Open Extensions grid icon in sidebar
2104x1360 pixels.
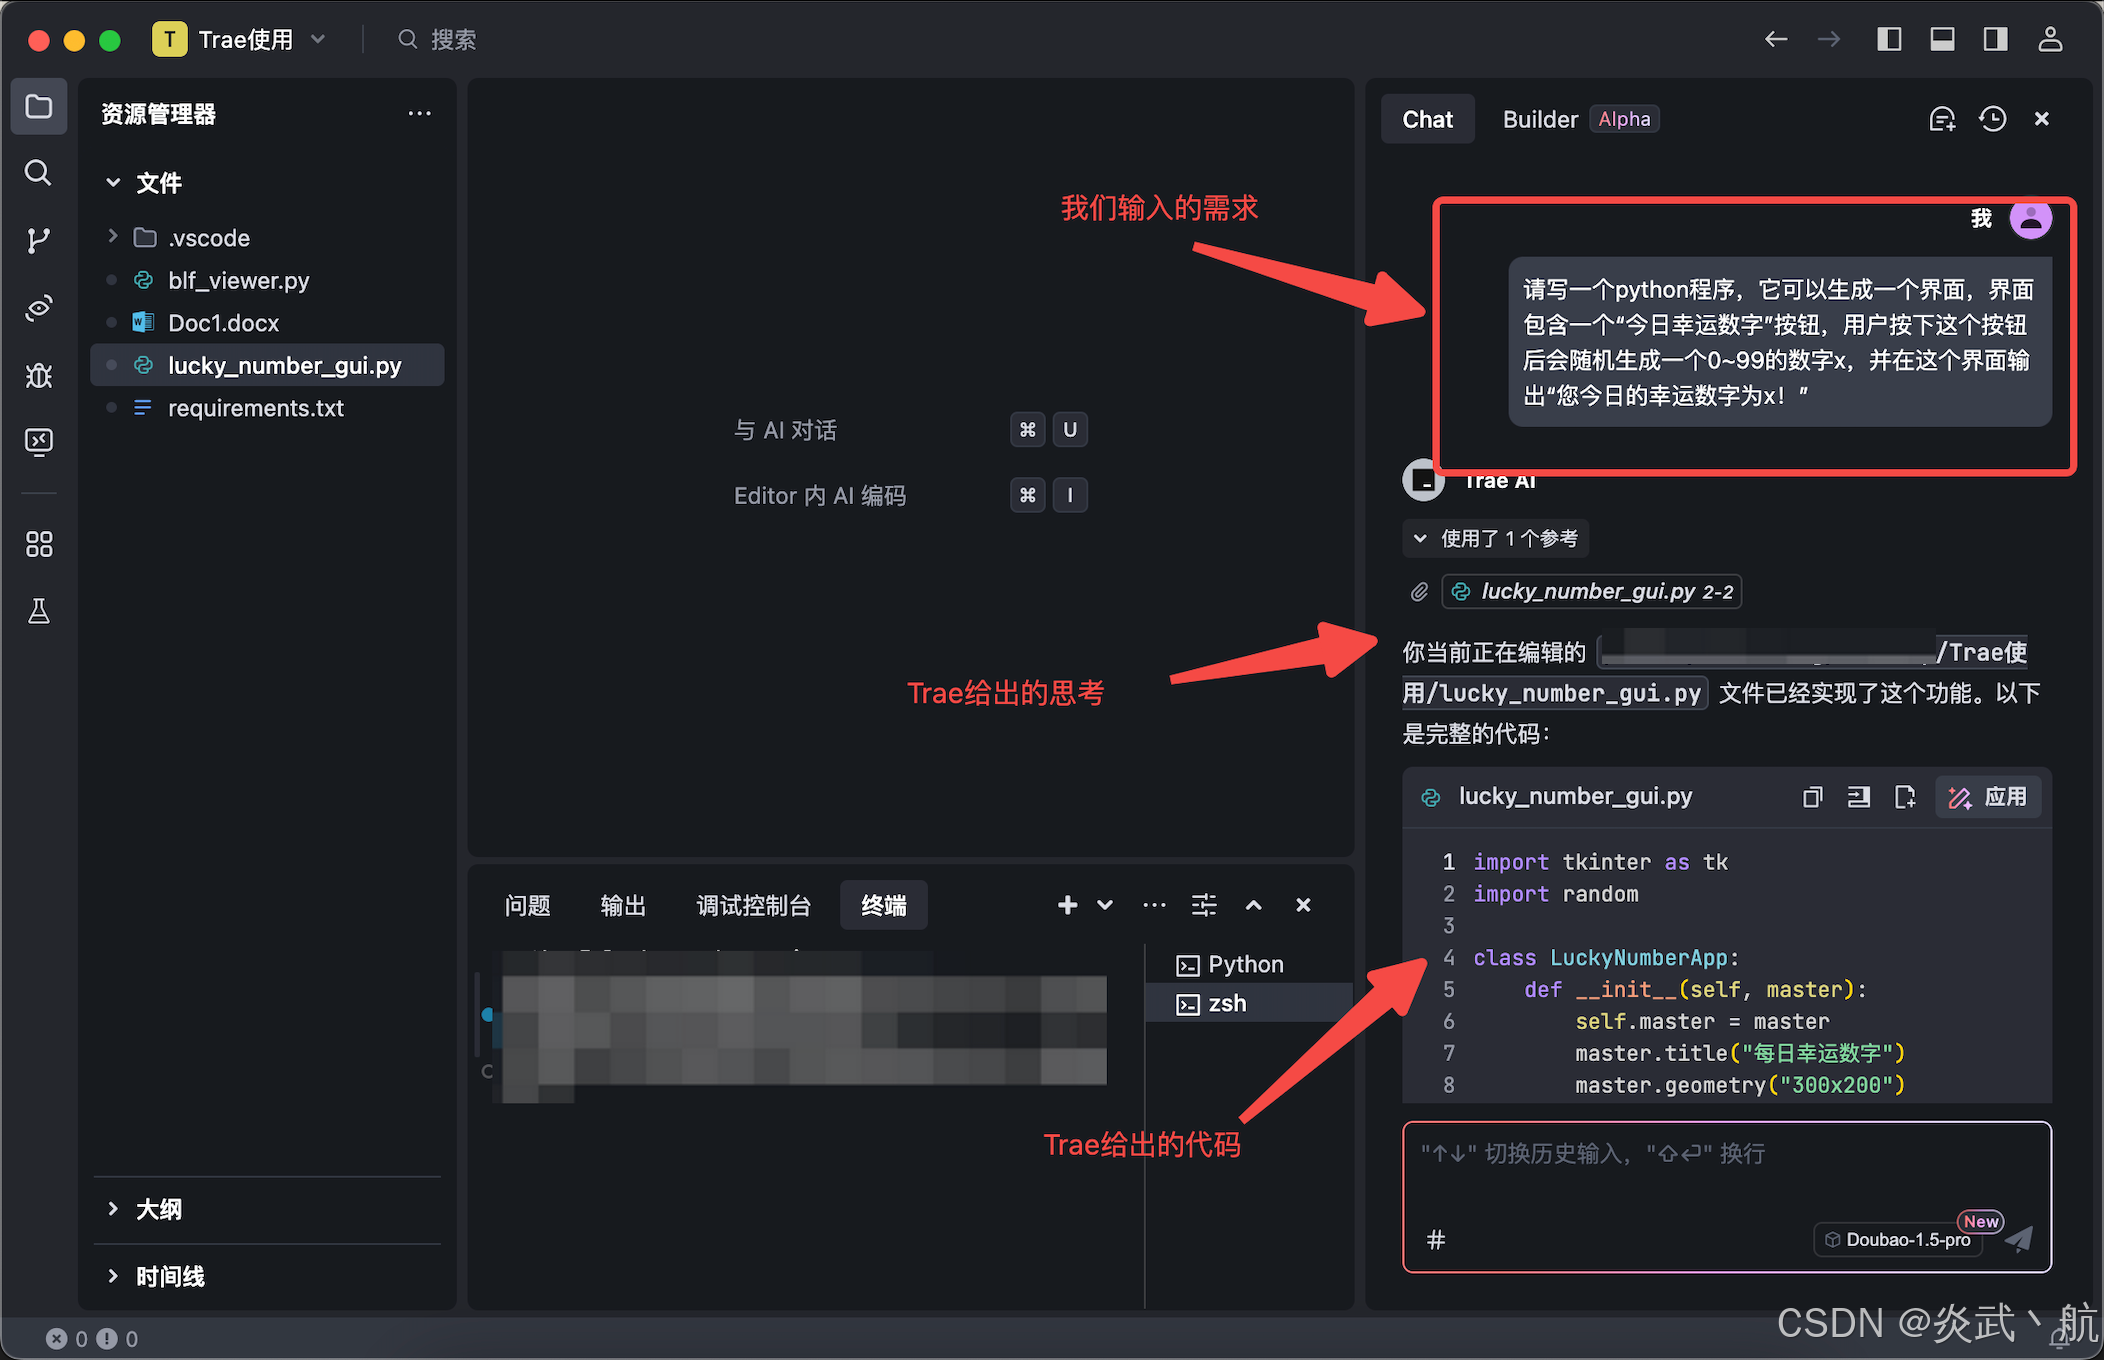coord(38,544)
